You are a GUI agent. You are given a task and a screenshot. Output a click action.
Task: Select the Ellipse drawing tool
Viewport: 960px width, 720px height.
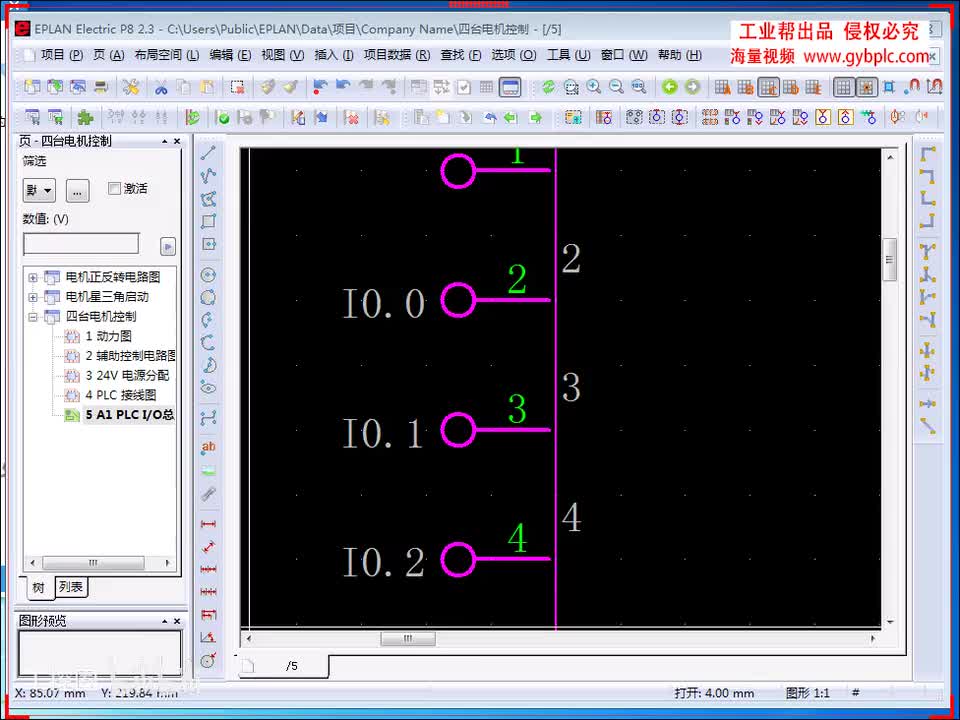pos(208,388)
